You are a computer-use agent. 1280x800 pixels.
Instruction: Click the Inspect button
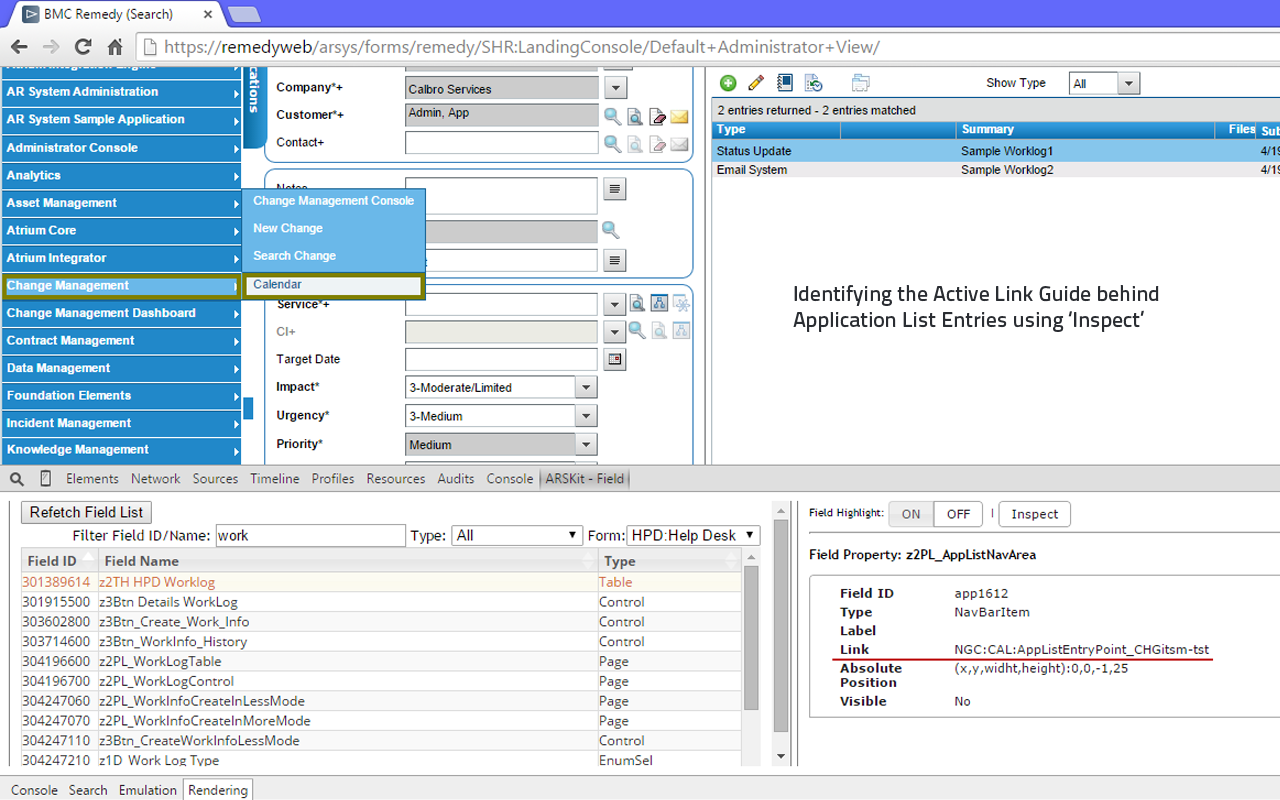pyautogui.click(x=1034, y=513)
